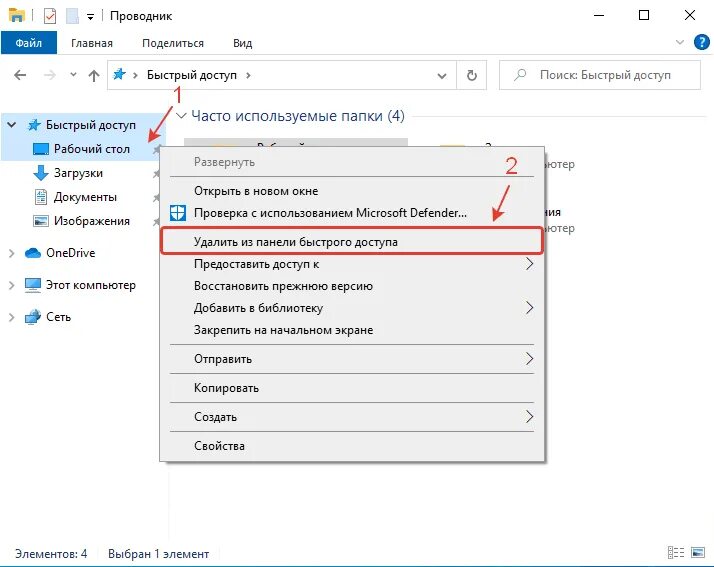The width and height of the screenshot is (714, 567).
Task: Select Загрузки in the navigation pane
Action: coord(78,173)
